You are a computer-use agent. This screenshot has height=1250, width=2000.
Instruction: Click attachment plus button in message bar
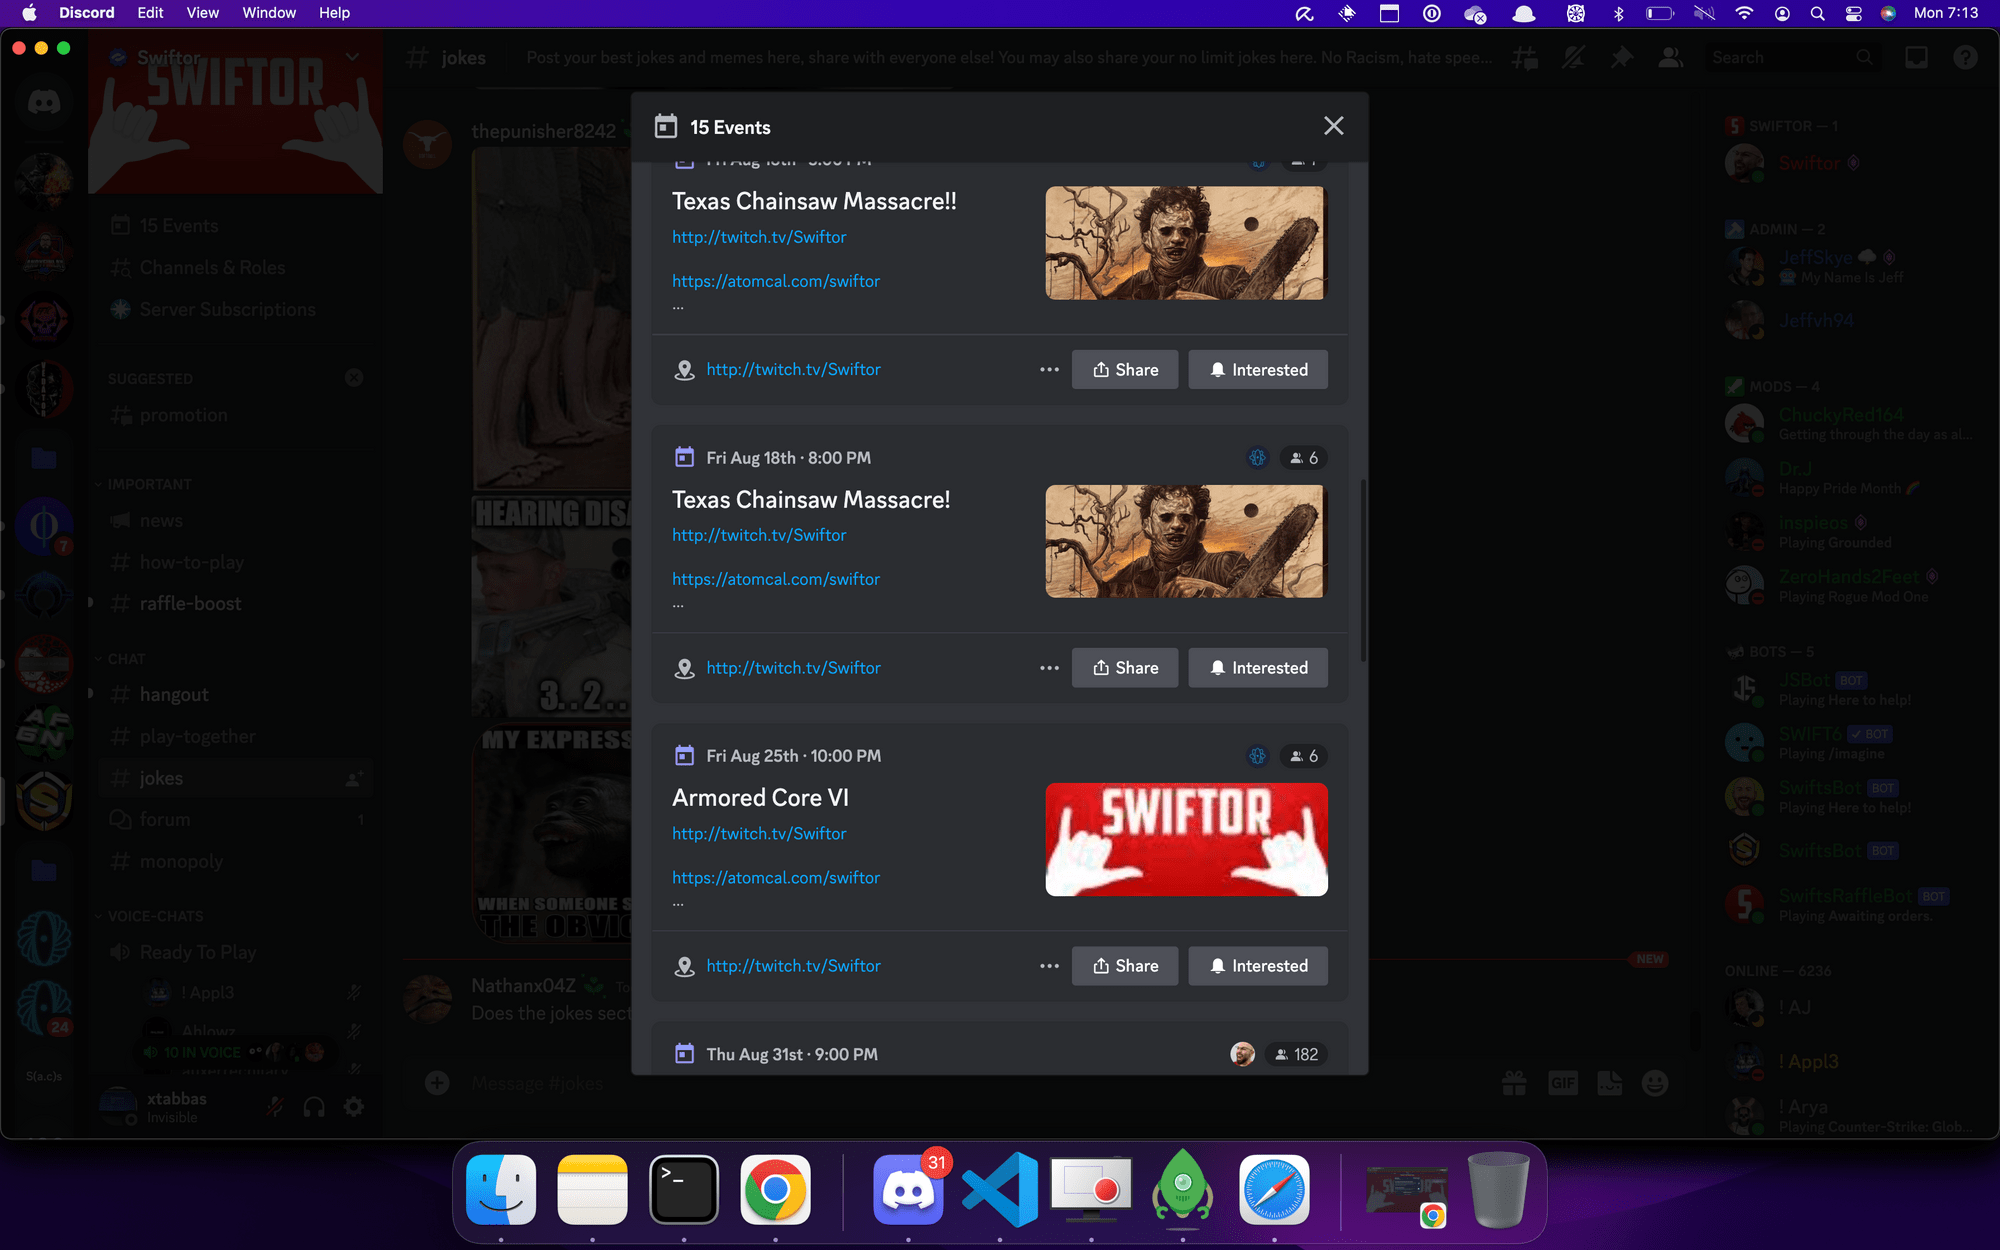click(437, 1083)
